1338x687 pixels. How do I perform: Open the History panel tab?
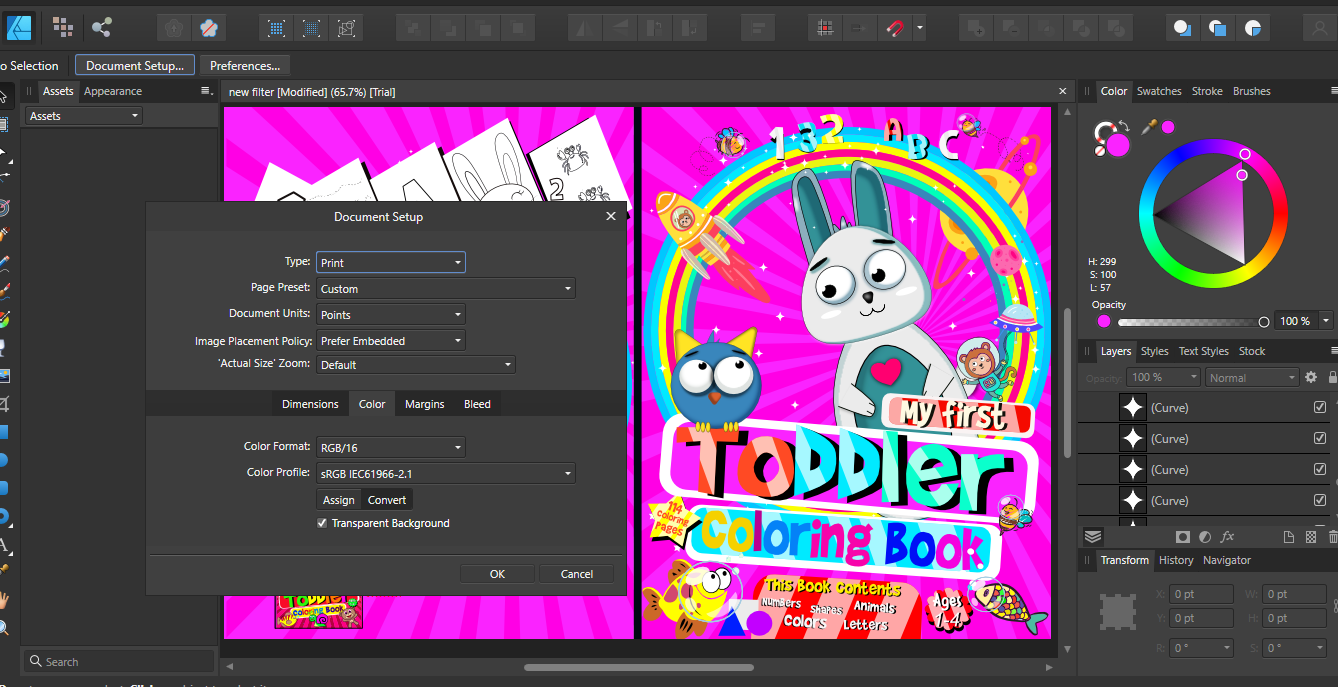[1176, 560]
